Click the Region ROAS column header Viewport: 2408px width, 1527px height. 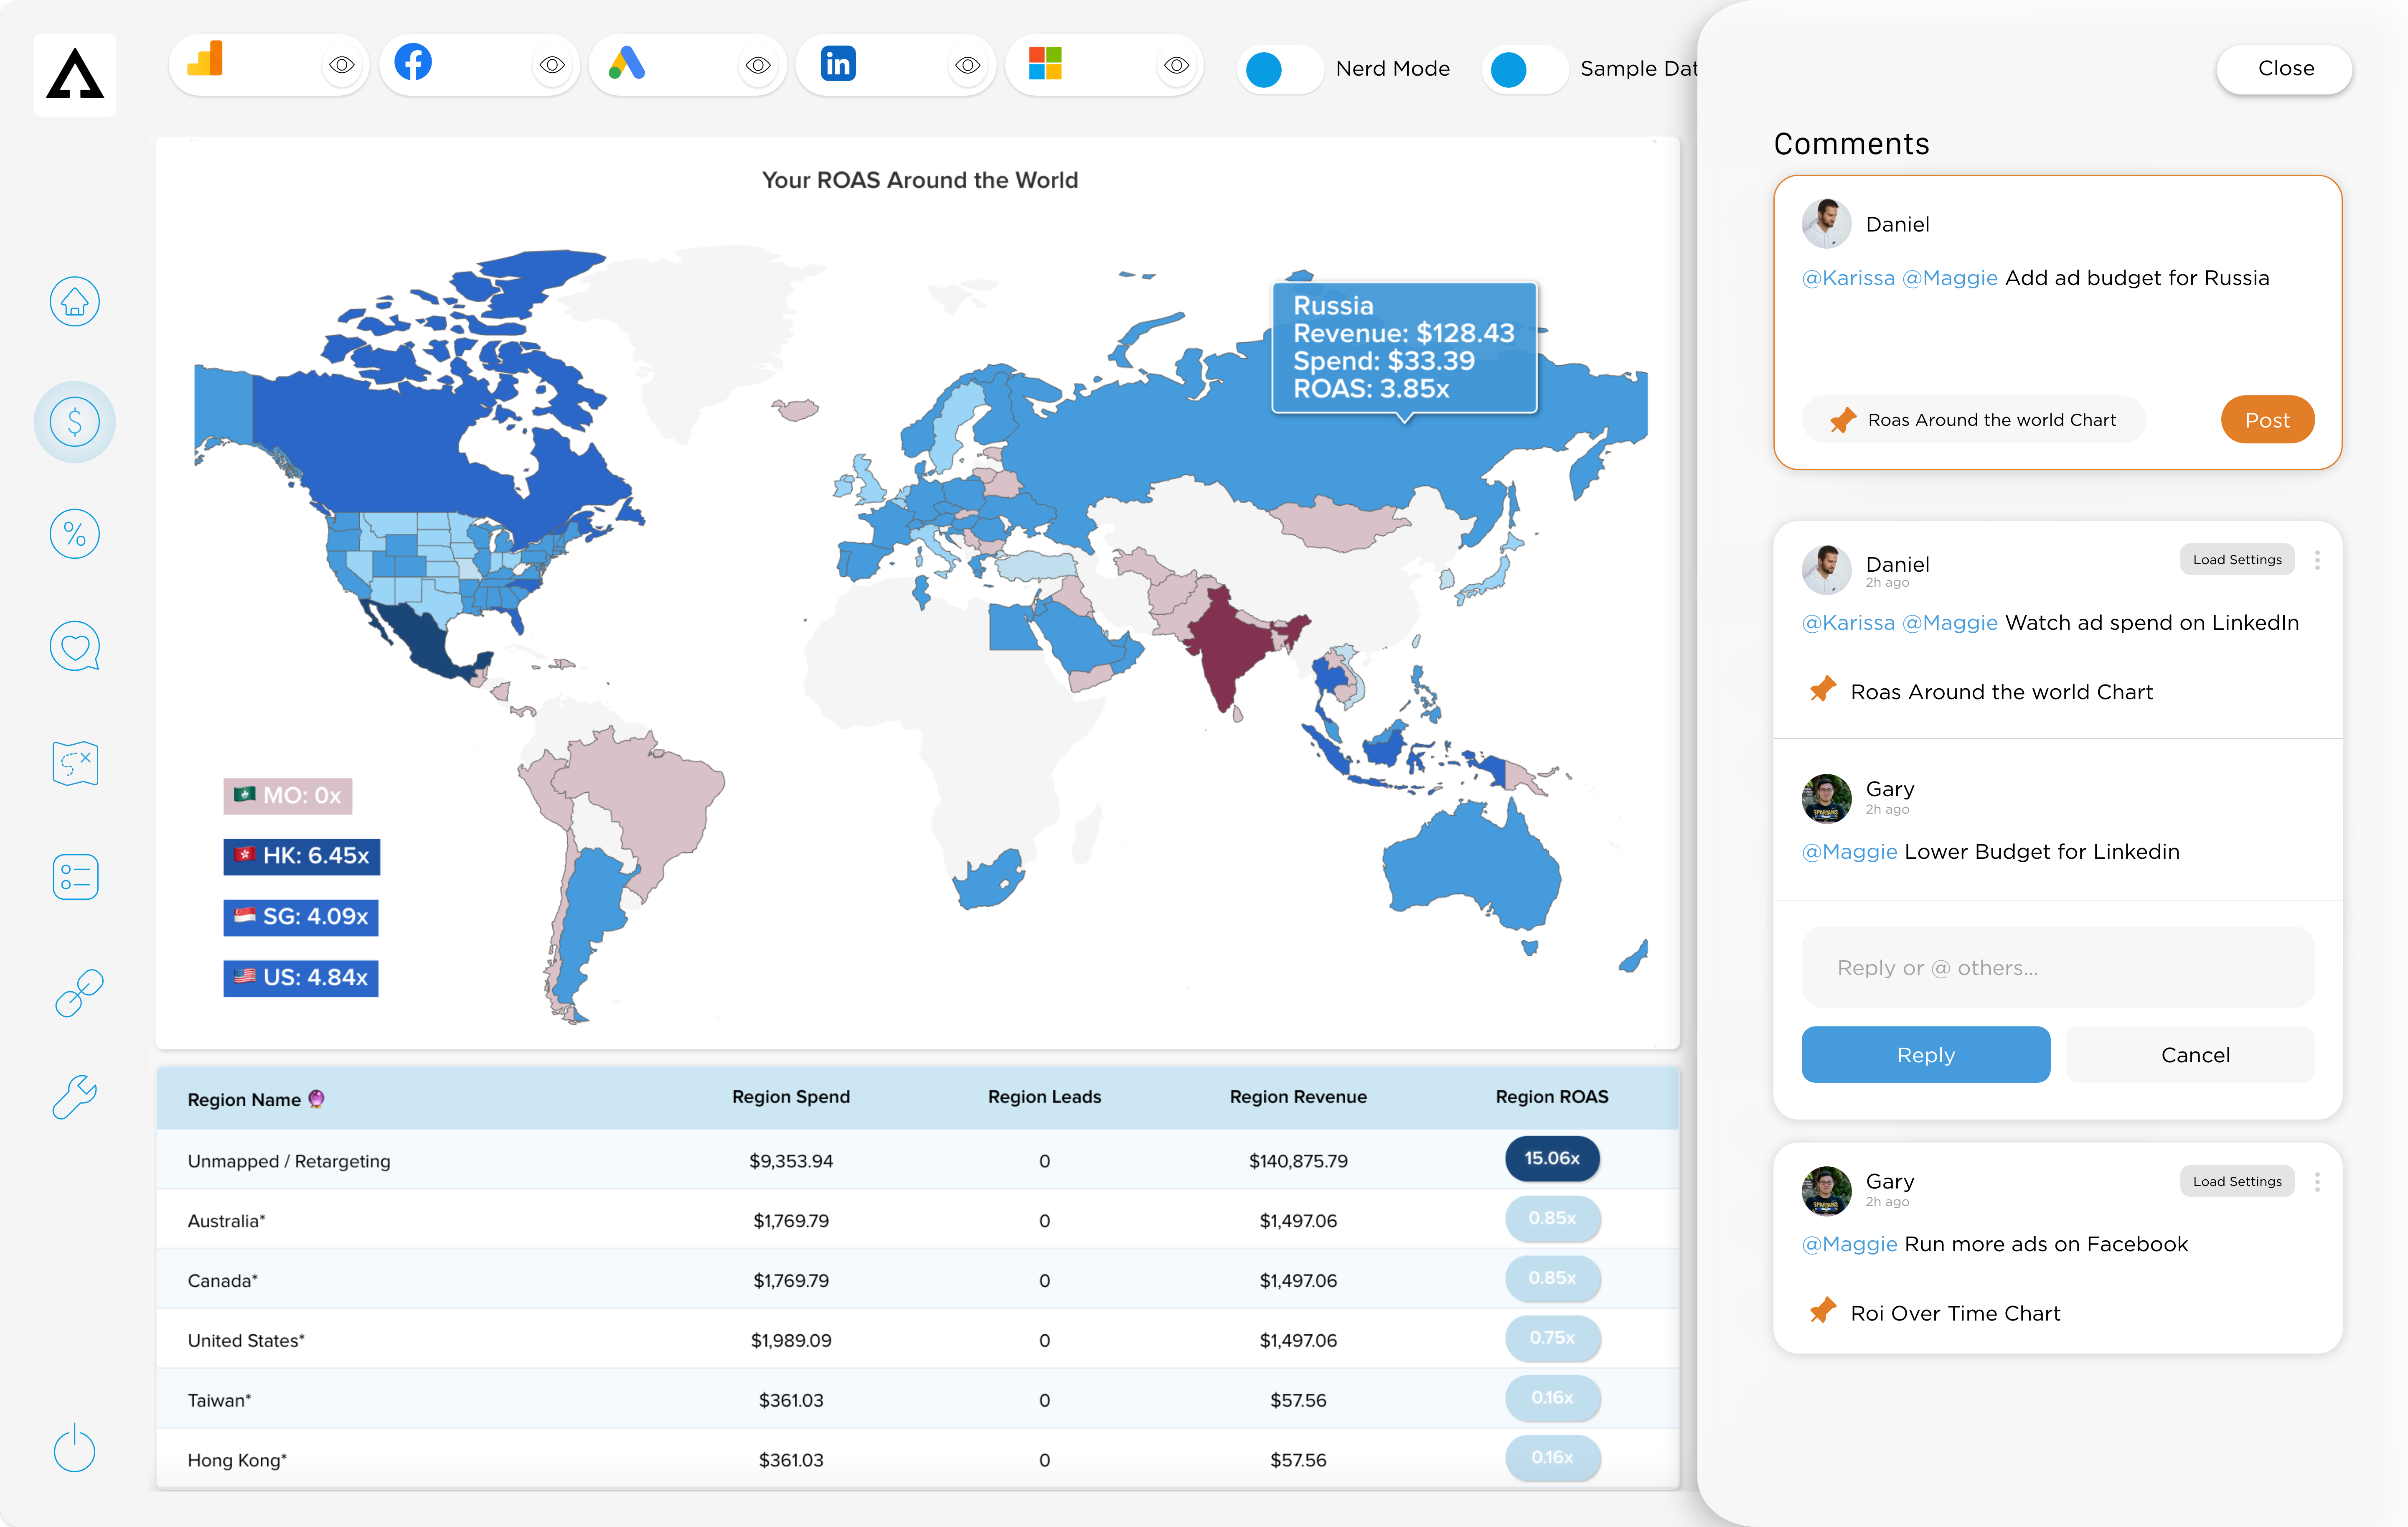[1551, 1097]
